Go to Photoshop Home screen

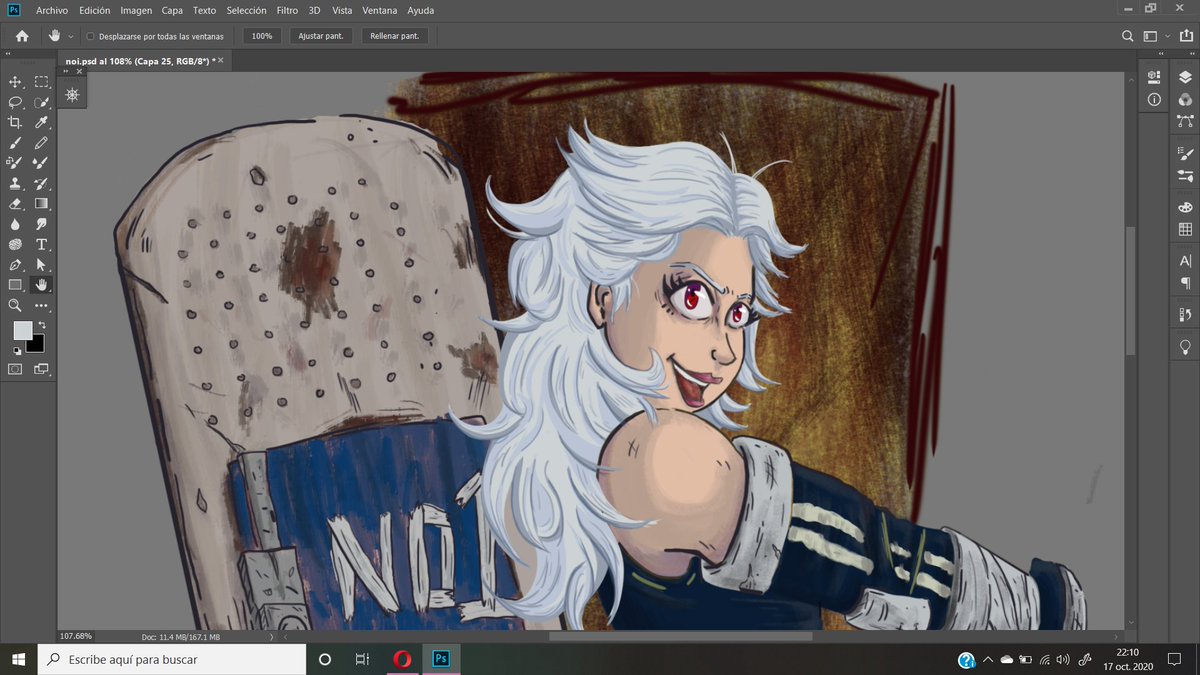coord(22,36)
